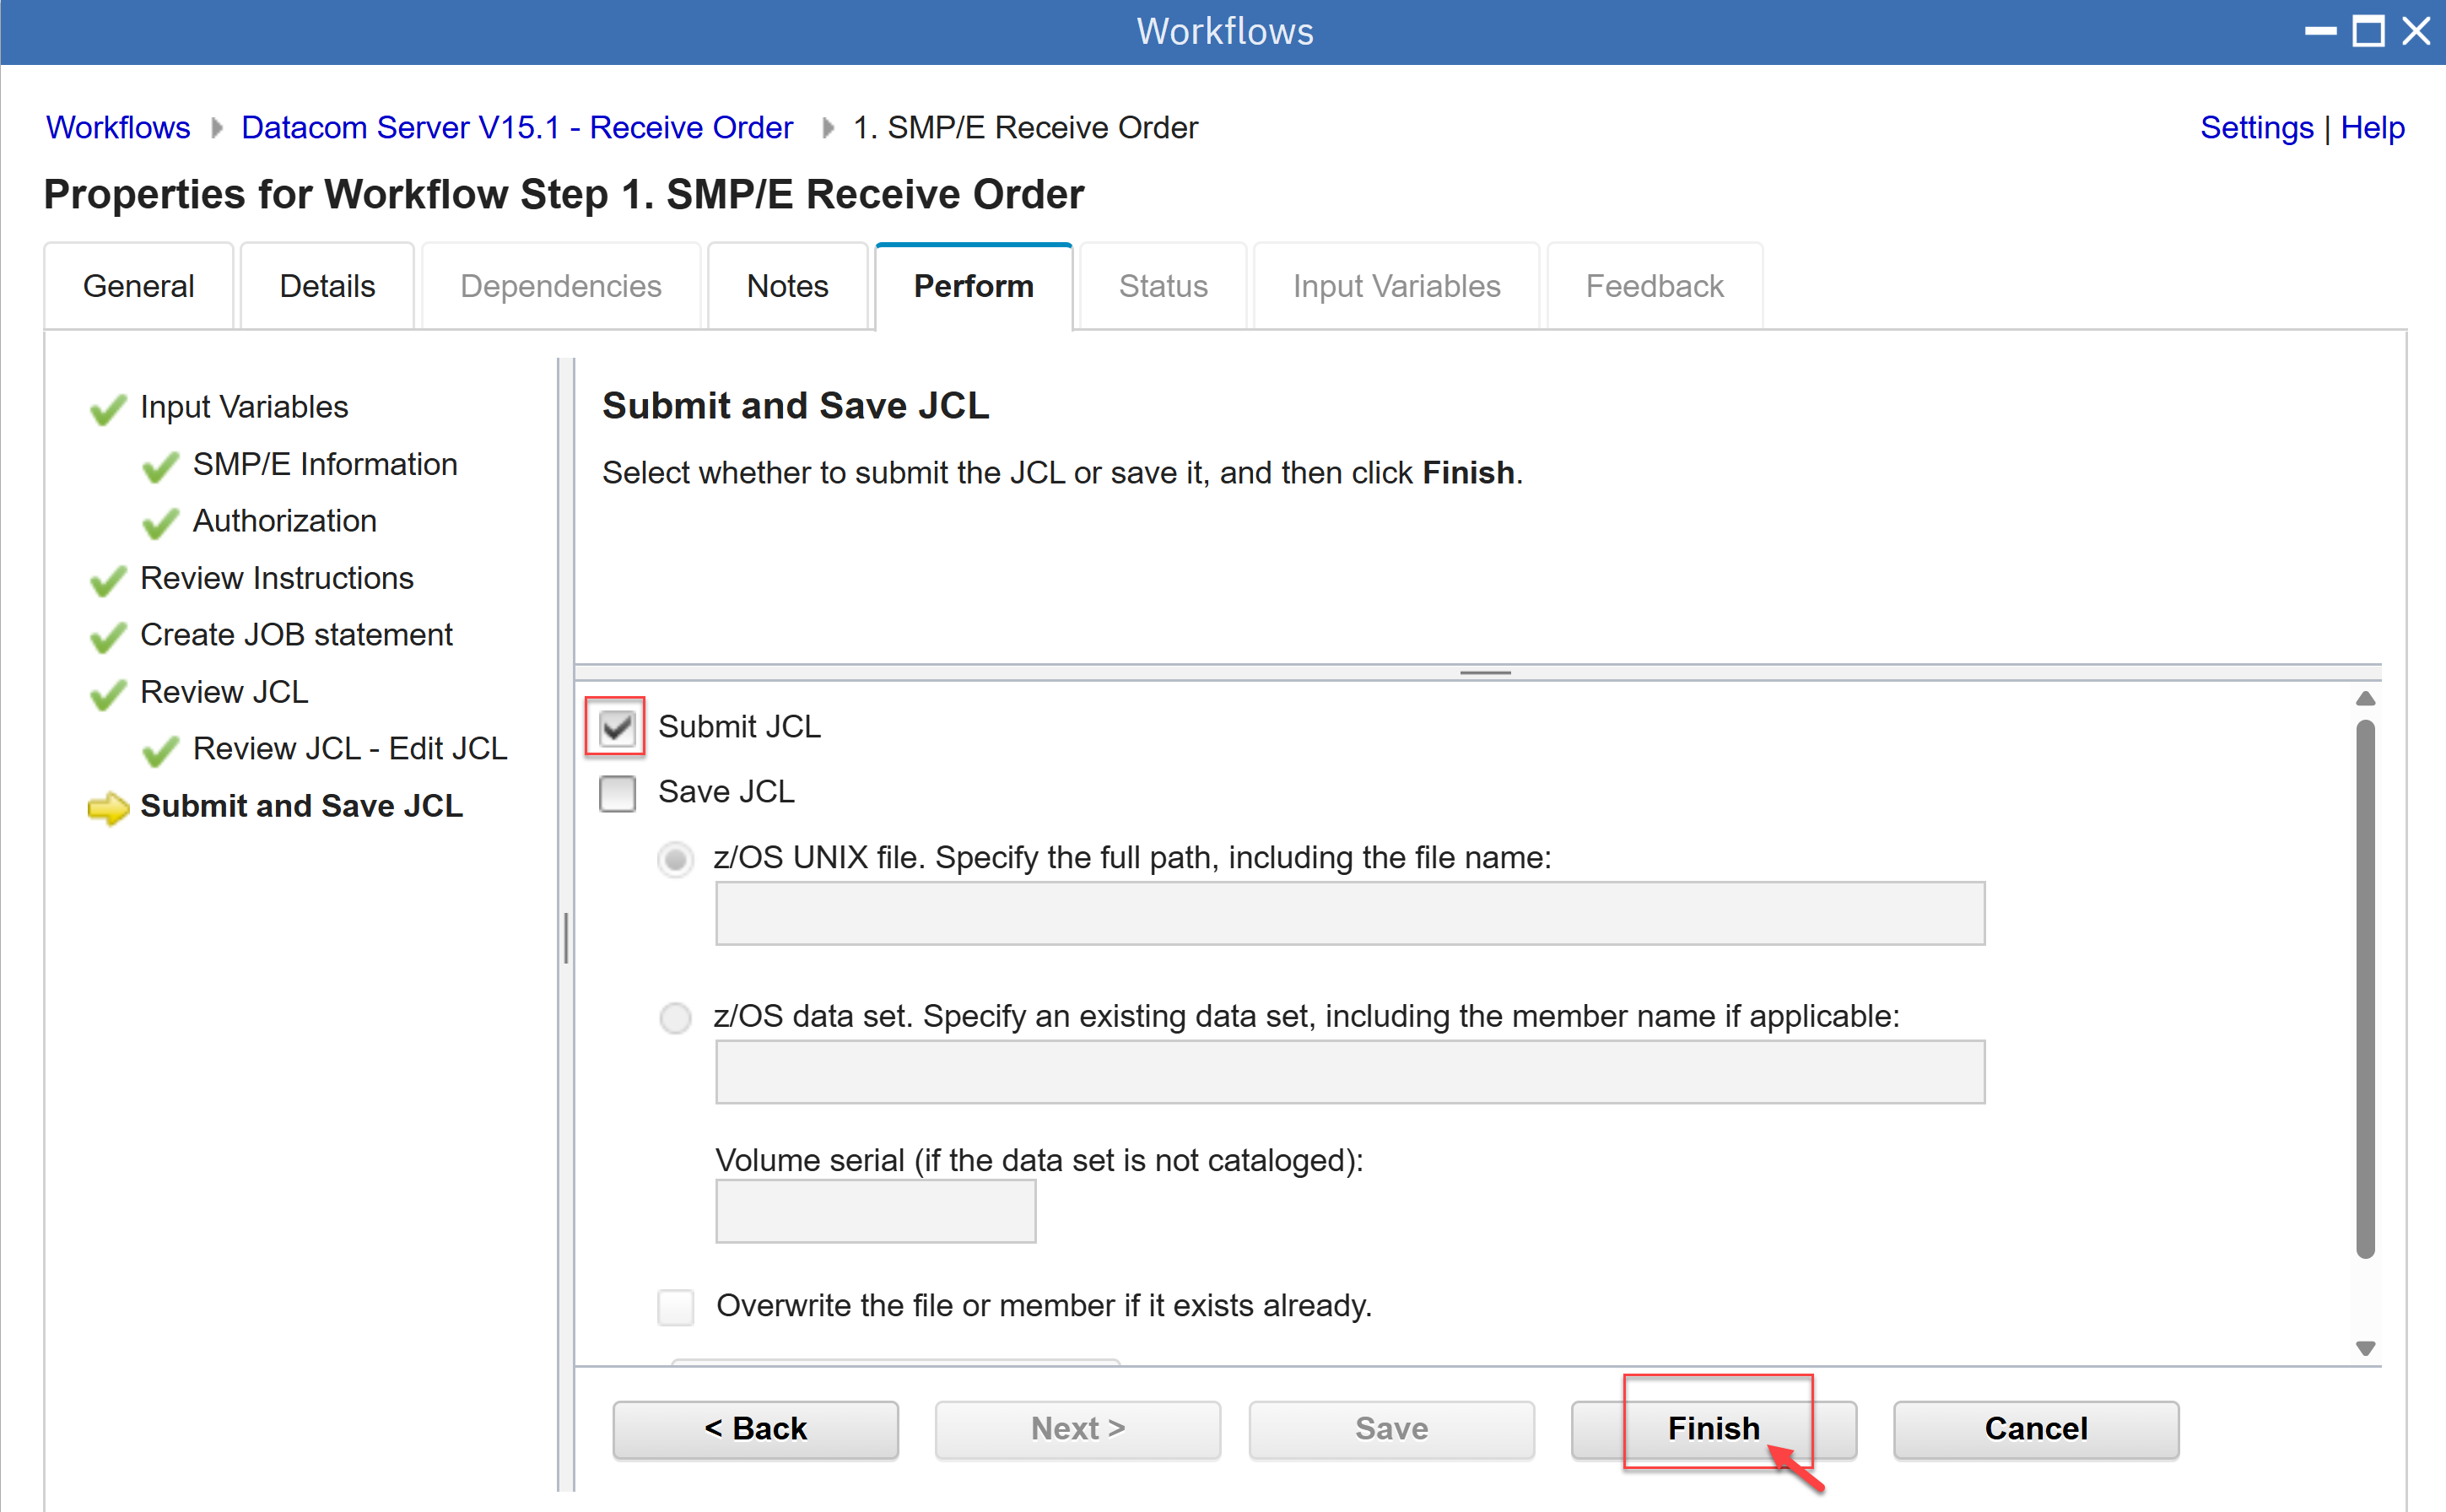
Task: Click scrollbar down arrow in options pane
Action: 2364,1348
